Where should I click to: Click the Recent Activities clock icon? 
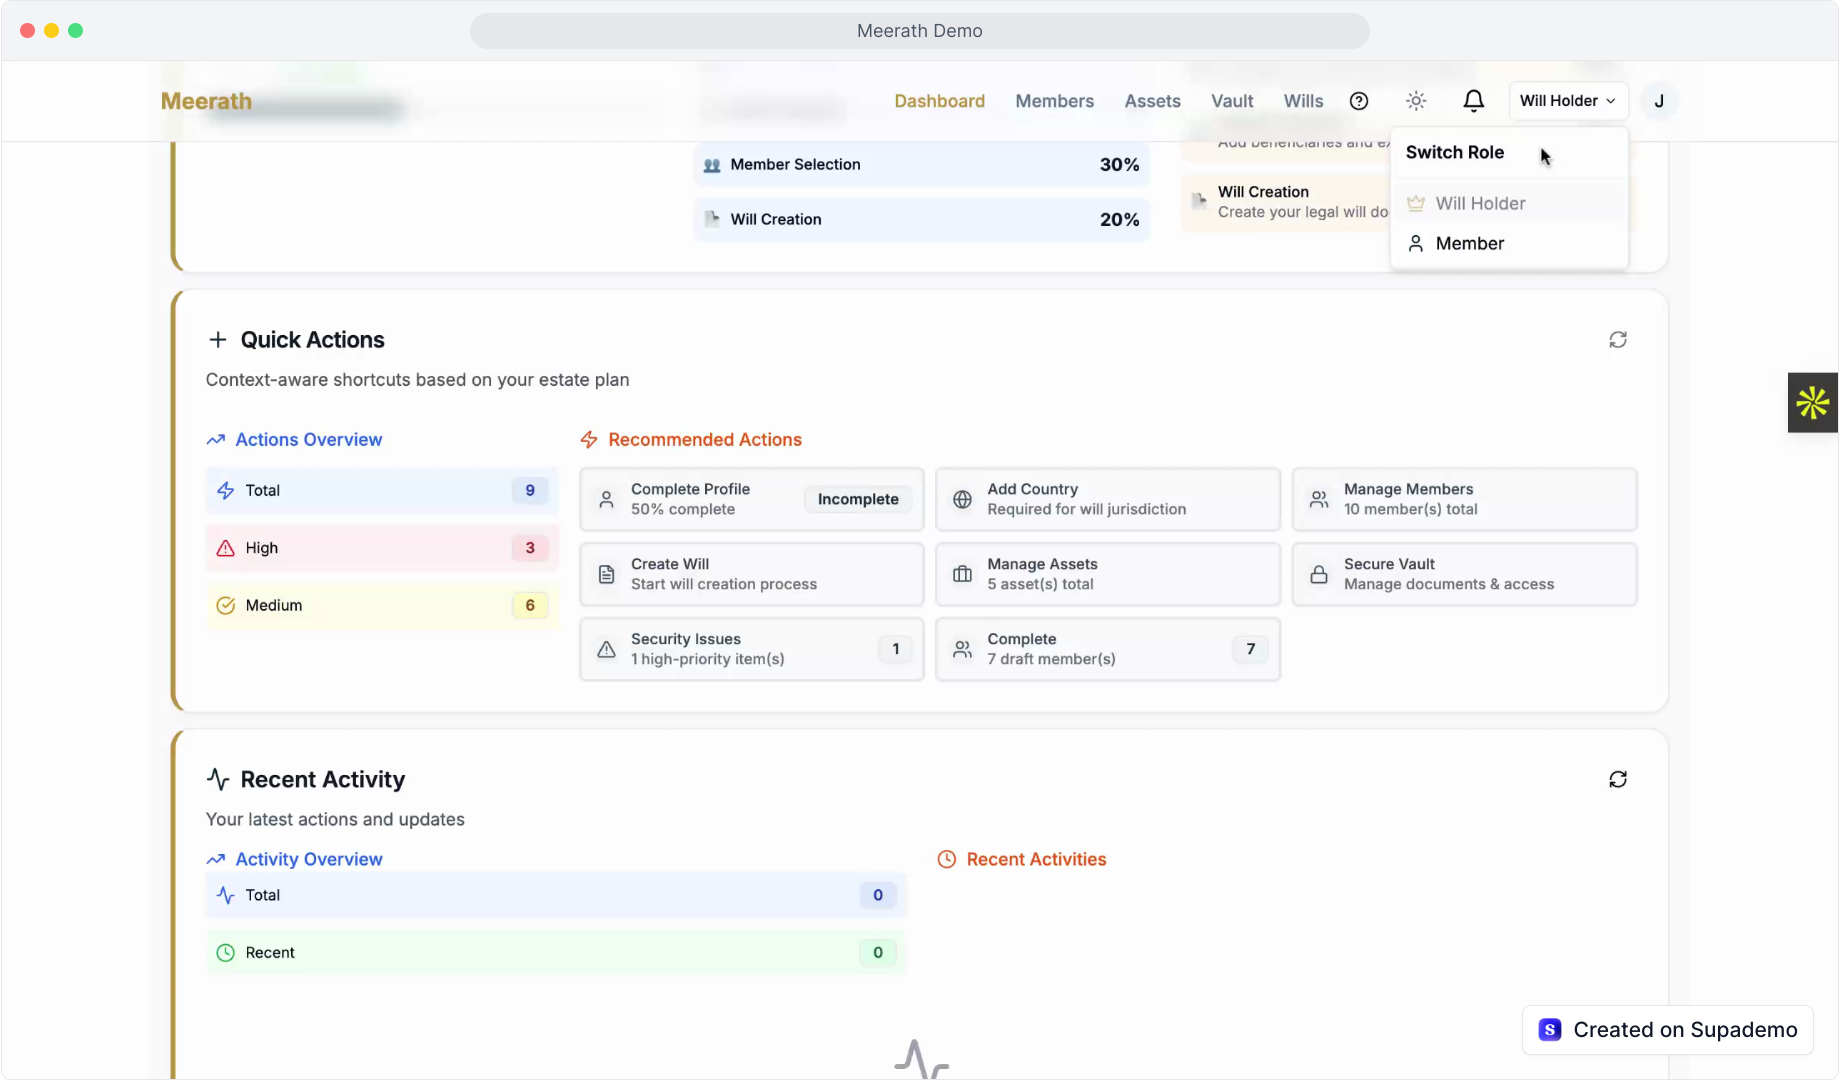946,859
